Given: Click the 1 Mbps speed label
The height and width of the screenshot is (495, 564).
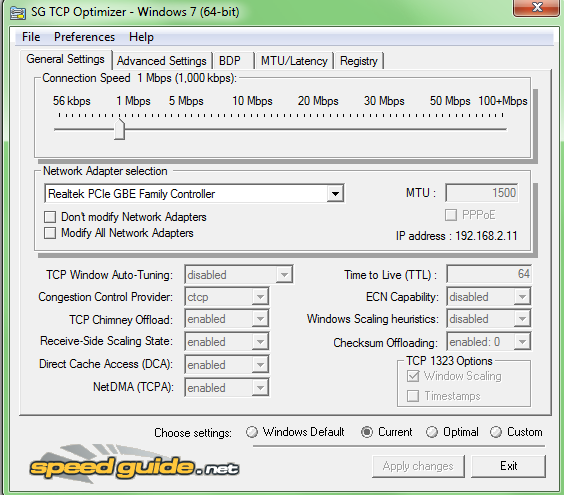Looking at the screenshot, I should [133, 101].
